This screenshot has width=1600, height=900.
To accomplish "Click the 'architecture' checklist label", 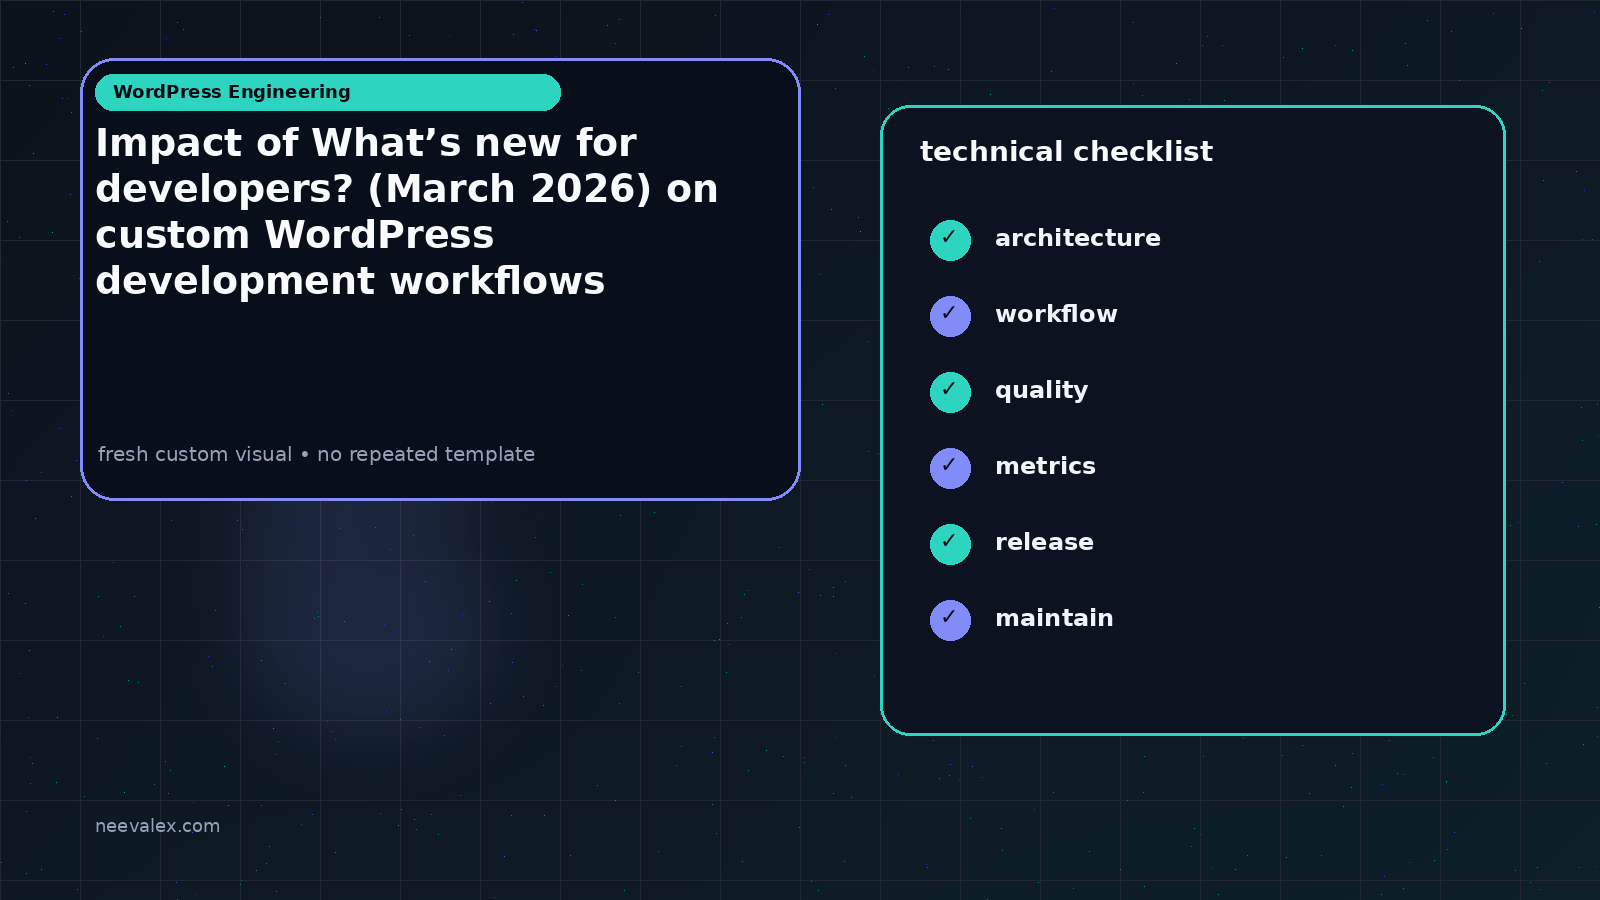I will point(1078,238).
